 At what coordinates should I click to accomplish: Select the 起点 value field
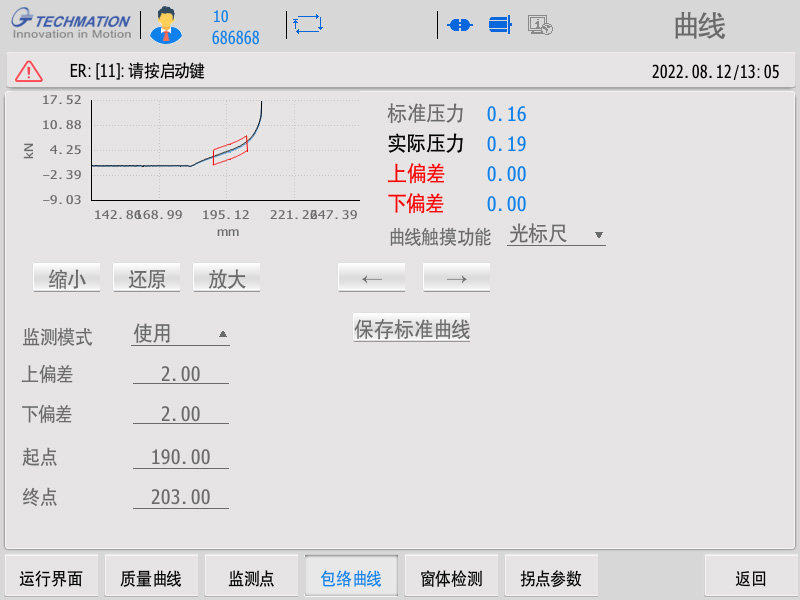pyautogui.click(x=180, y=457)
